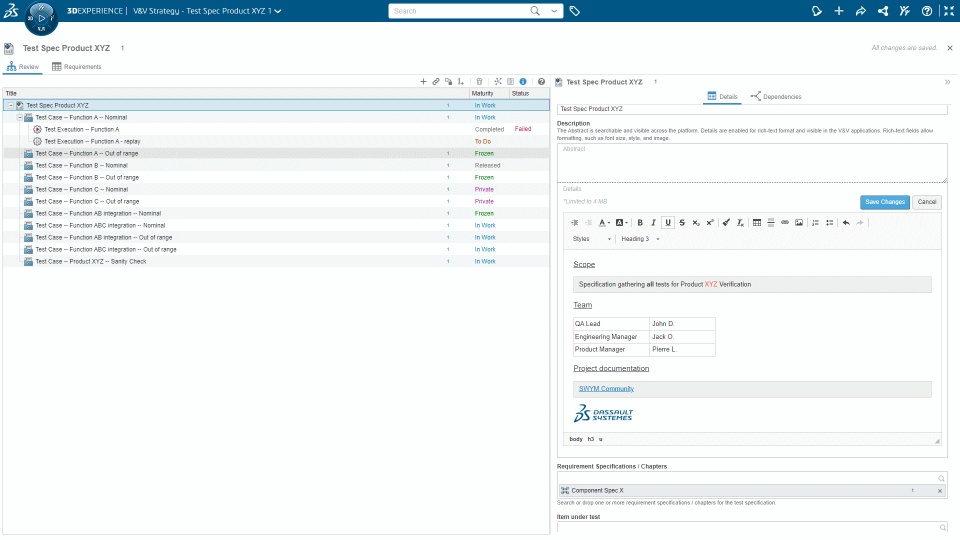
Task: Click the plus icon in the test tree toolbar
Action: point(423,81)
